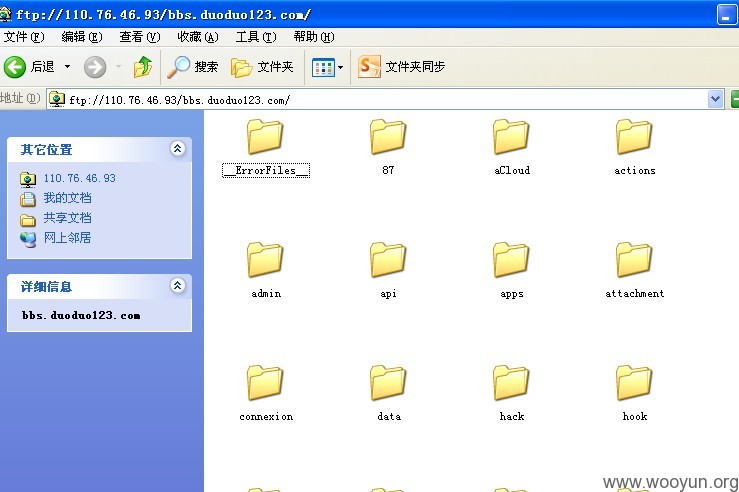Collapse the Details (详细信息) panel
739x492 pixels.
point(177,286)
